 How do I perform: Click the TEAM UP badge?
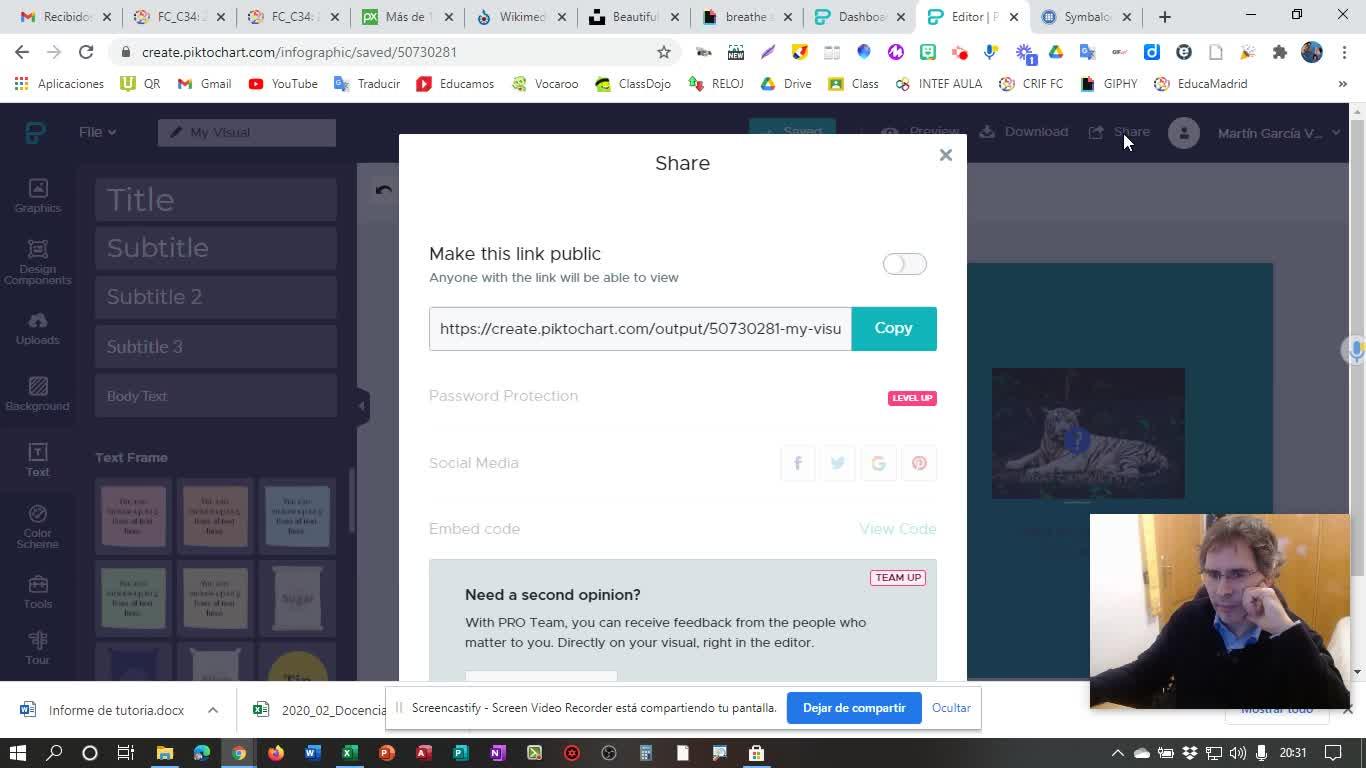pos(898,577)
